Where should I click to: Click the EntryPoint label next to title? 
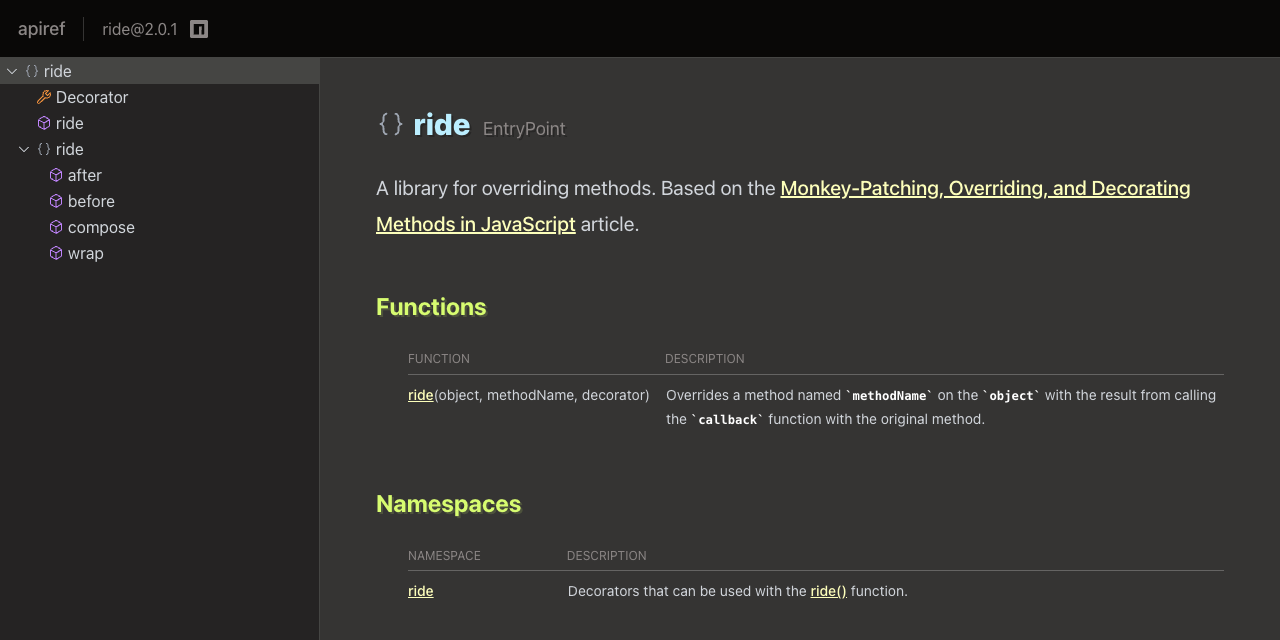click(x=524, y=129)
